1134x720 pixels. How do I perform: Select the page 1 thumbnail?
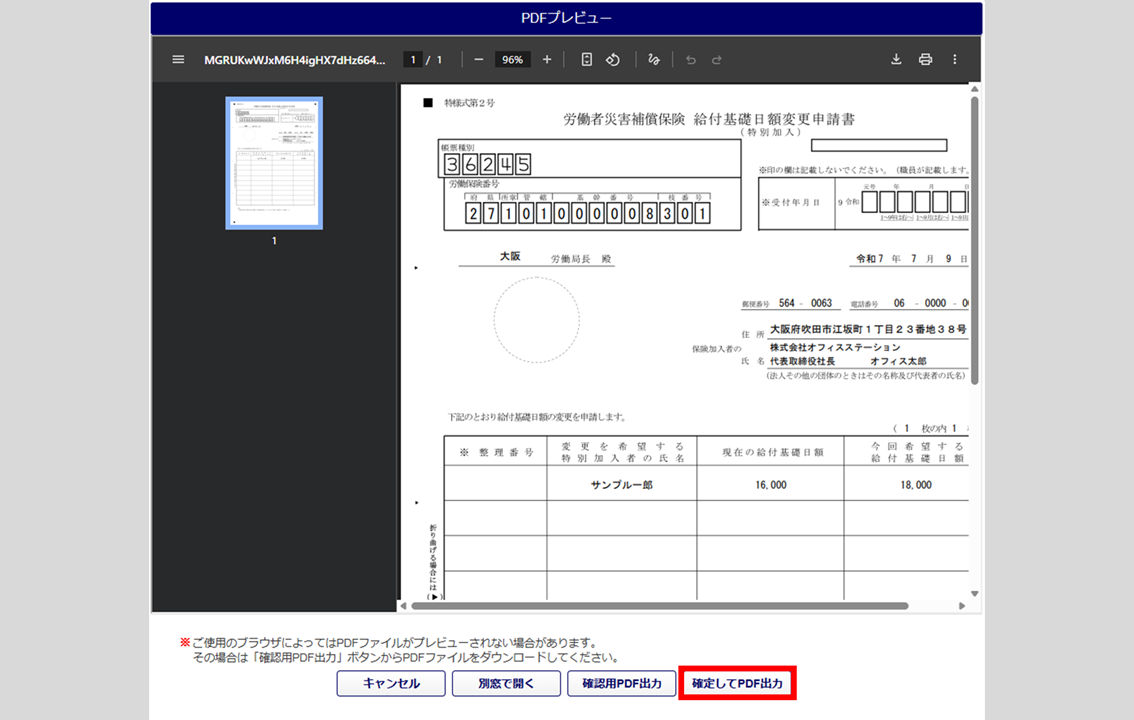pyautogui.click(x=274, y=163)
